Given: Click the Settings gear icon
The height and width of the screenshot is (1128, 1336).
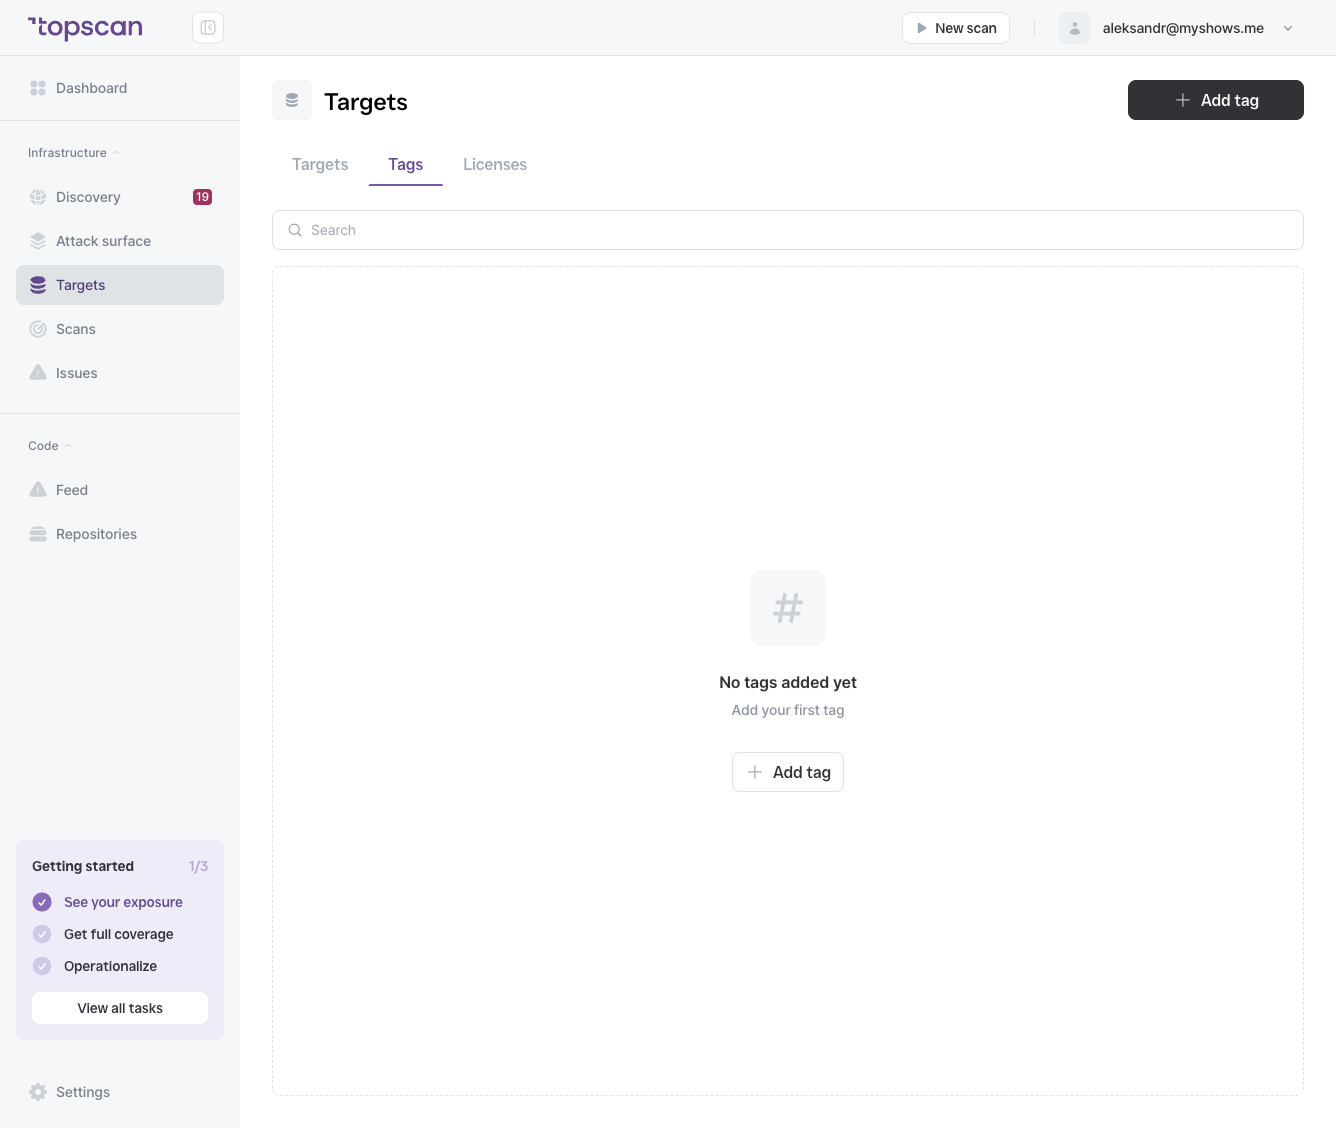Looking at the screenshot, I should pos(38,1092).
